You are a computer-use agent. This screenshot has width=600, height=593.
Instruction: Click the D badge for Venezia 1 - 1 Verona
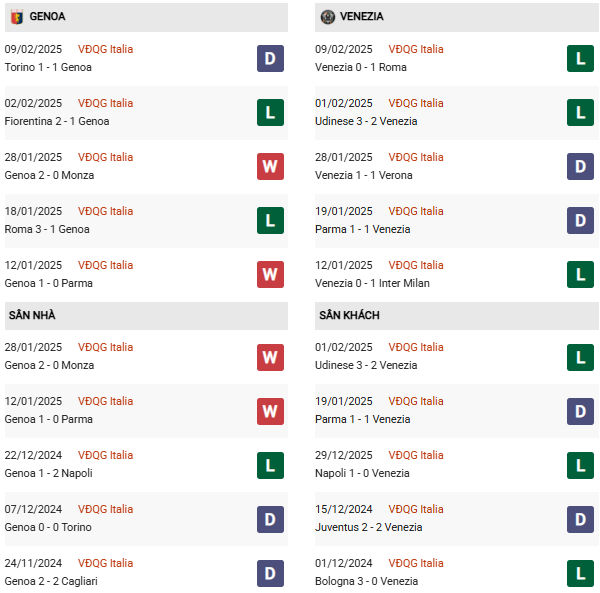pyautogui.click(x=580, y=166)
